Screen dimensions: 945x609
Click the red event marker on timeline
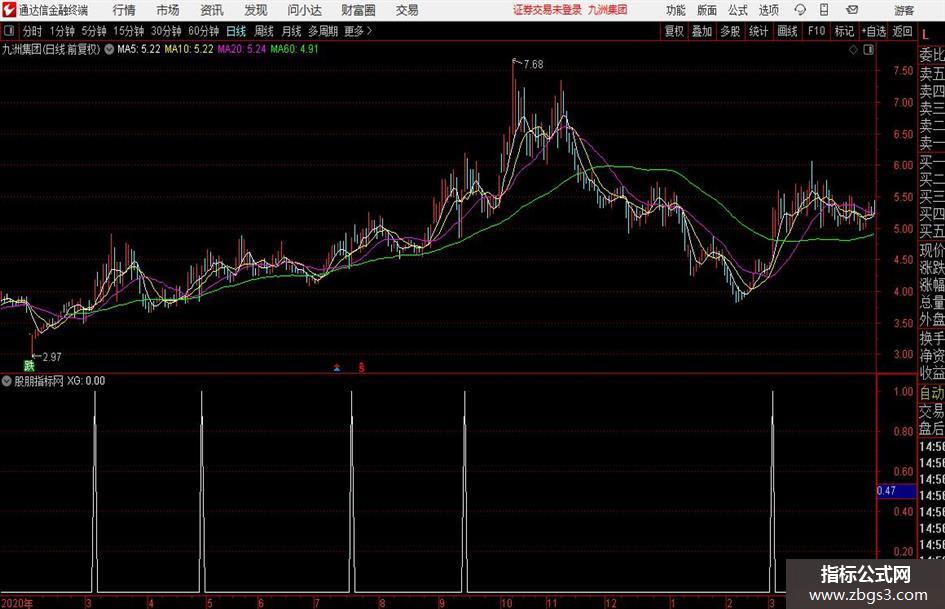362,367
